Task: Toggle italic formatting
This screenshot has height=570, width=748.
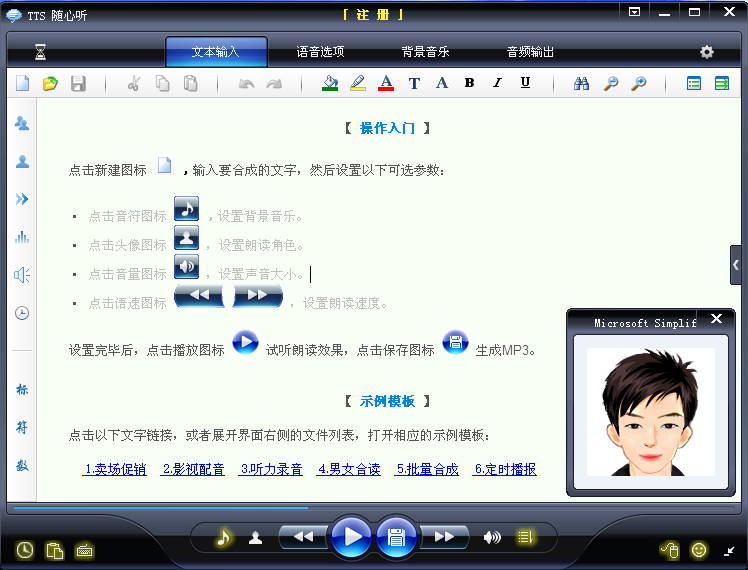Action: pos(498,83)
